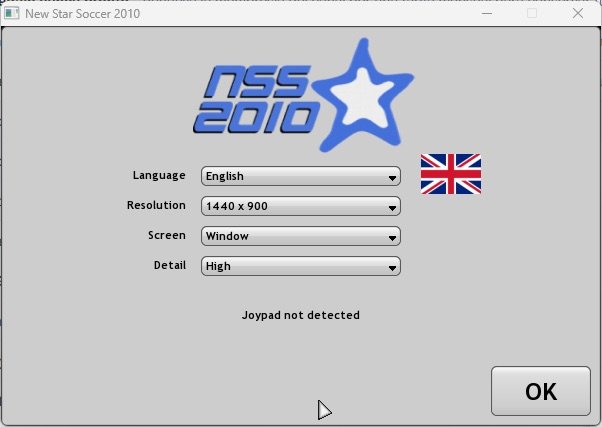Viewport: 602px width, 427px height.
Task: Click the greyed-out maximize button
Action: [x=532, y=14]
